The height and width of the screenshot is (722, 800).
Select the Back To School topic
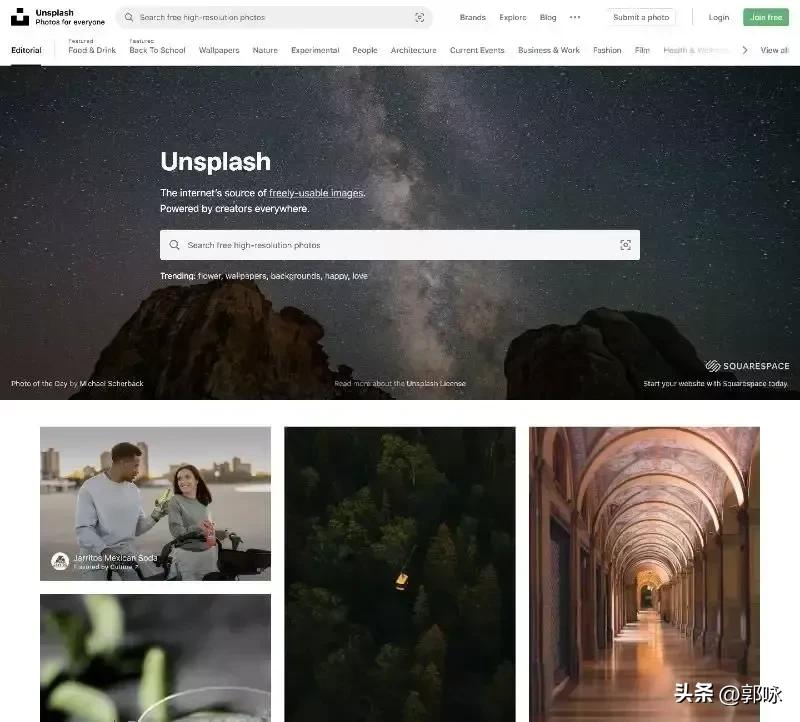point(158,50)
